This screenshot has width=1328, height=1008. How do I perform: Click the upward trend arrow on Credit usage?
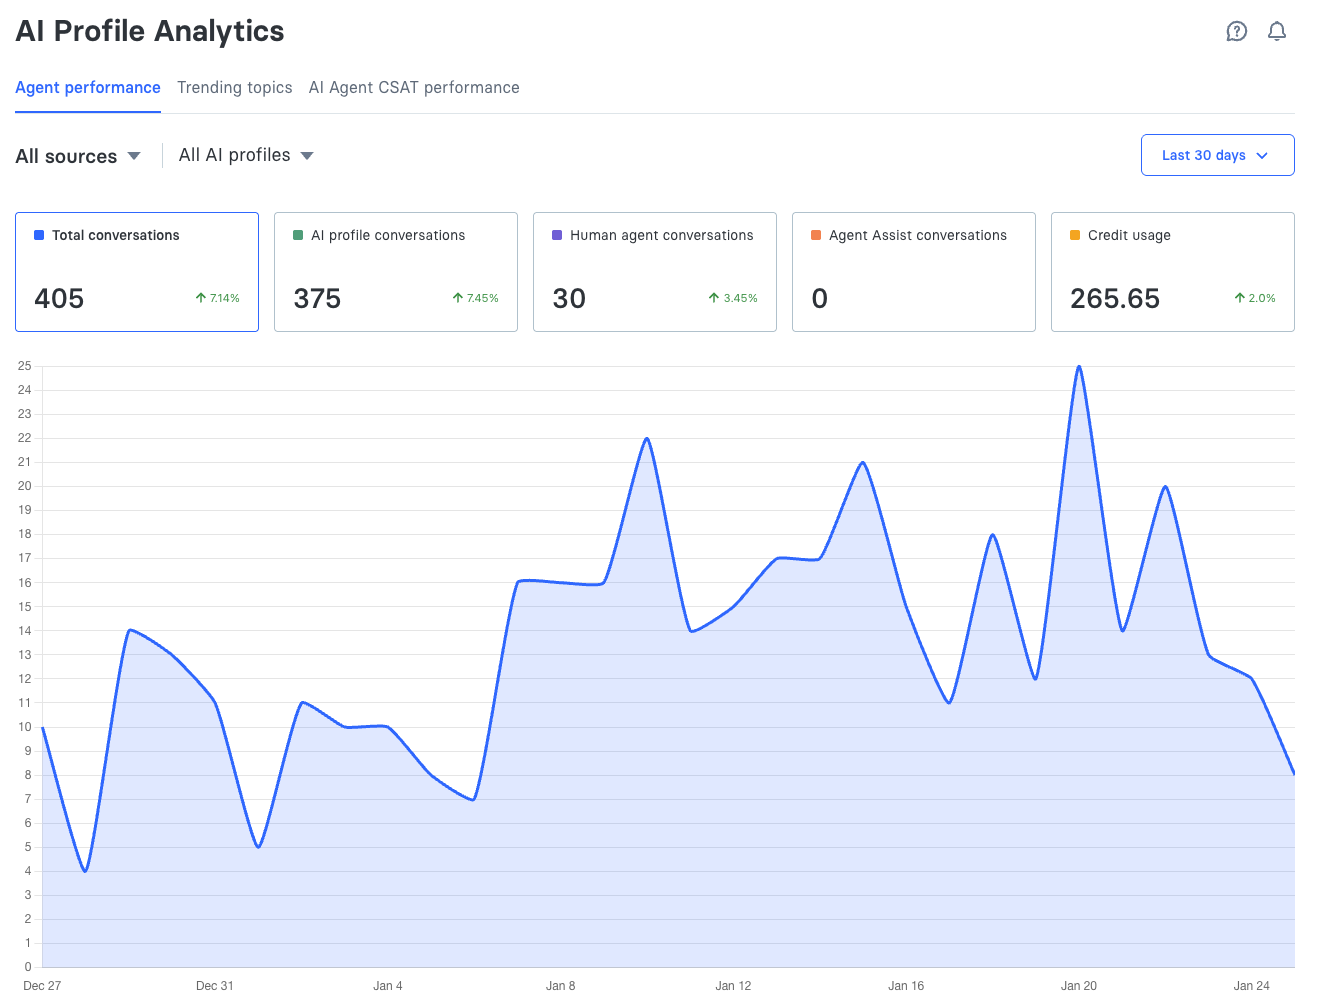pos(1240,298)
